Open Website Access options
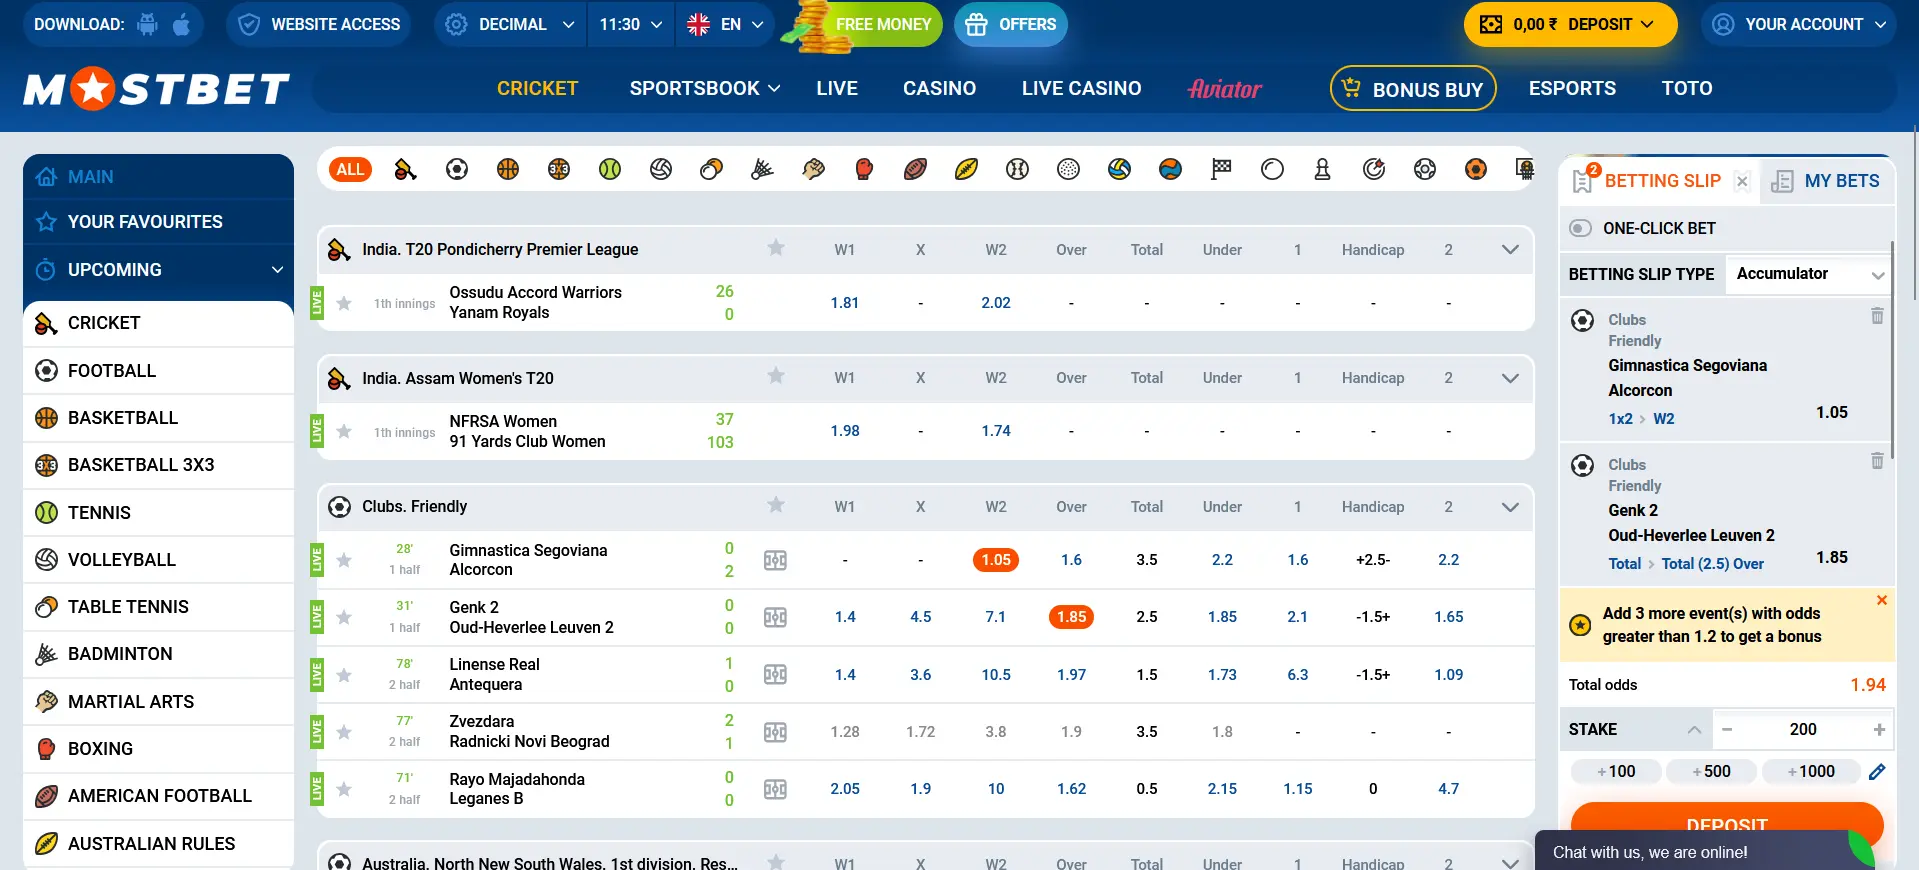Viewport: 1919px width, 870px height. [x=321, y=24]
